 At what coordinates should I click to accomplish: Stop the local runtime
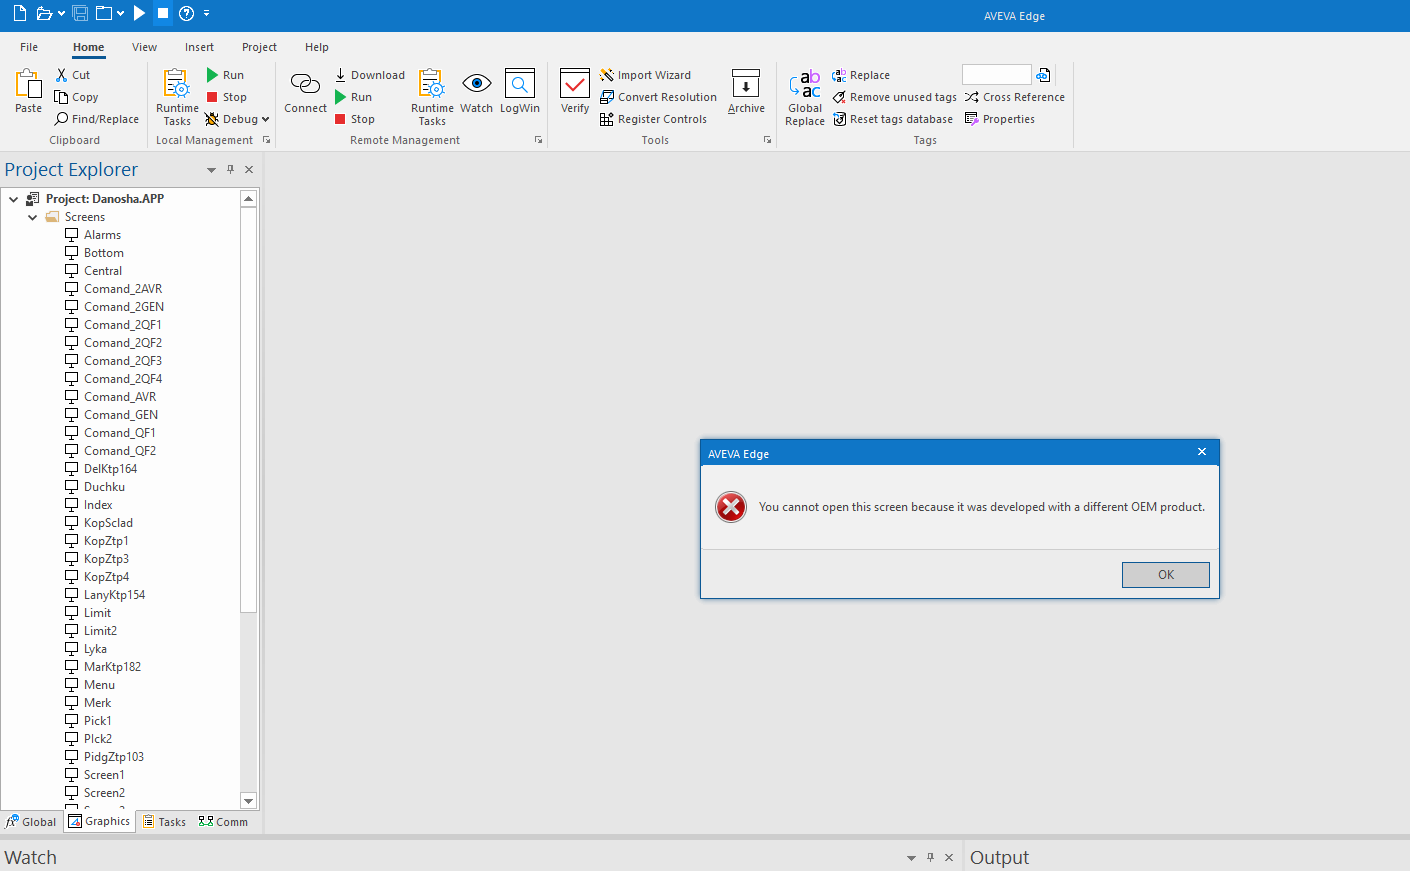(226, 97)
